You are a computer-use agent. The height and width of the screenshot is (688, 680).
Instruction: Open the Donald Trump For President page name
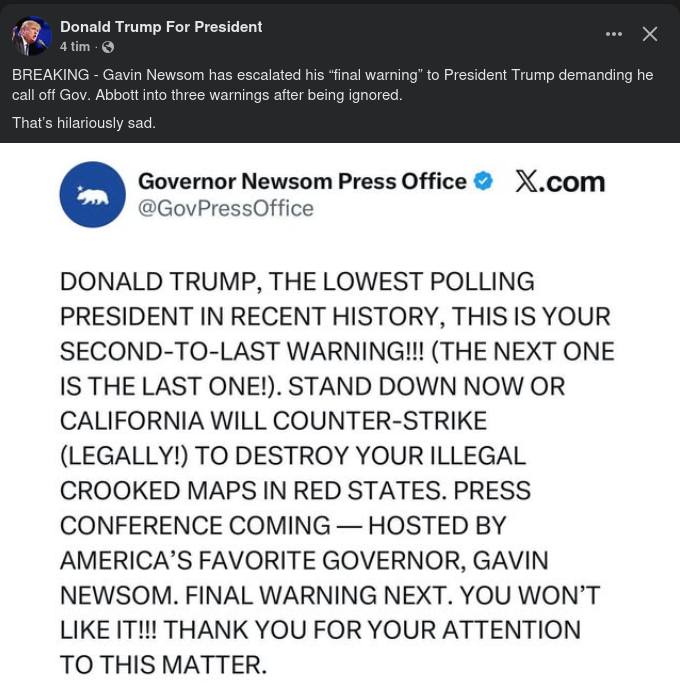pos(160,27)
